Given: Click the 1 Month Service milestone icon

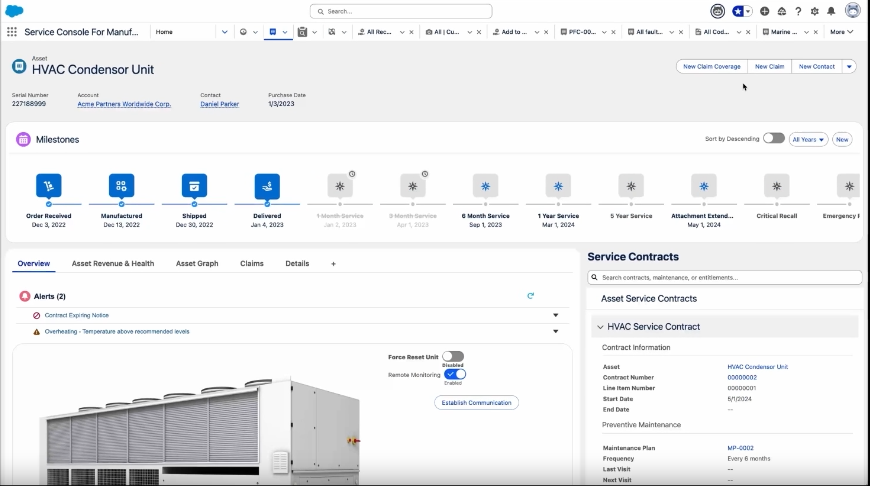Looking at the screenshot, I should coord(340,186).
